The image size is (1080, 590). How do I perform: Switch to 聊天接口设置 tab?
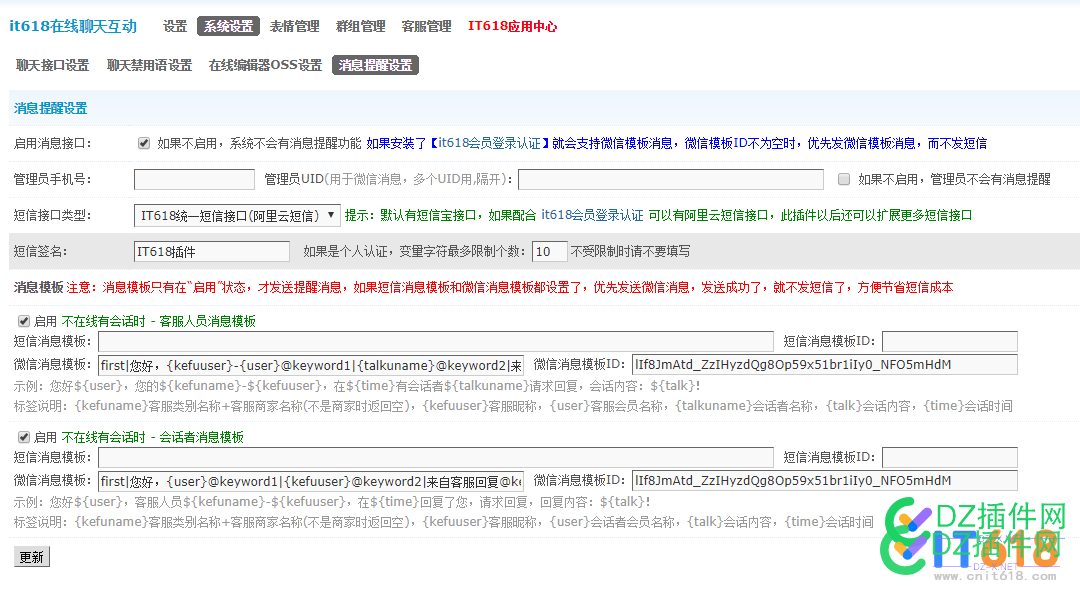point(52,64)
